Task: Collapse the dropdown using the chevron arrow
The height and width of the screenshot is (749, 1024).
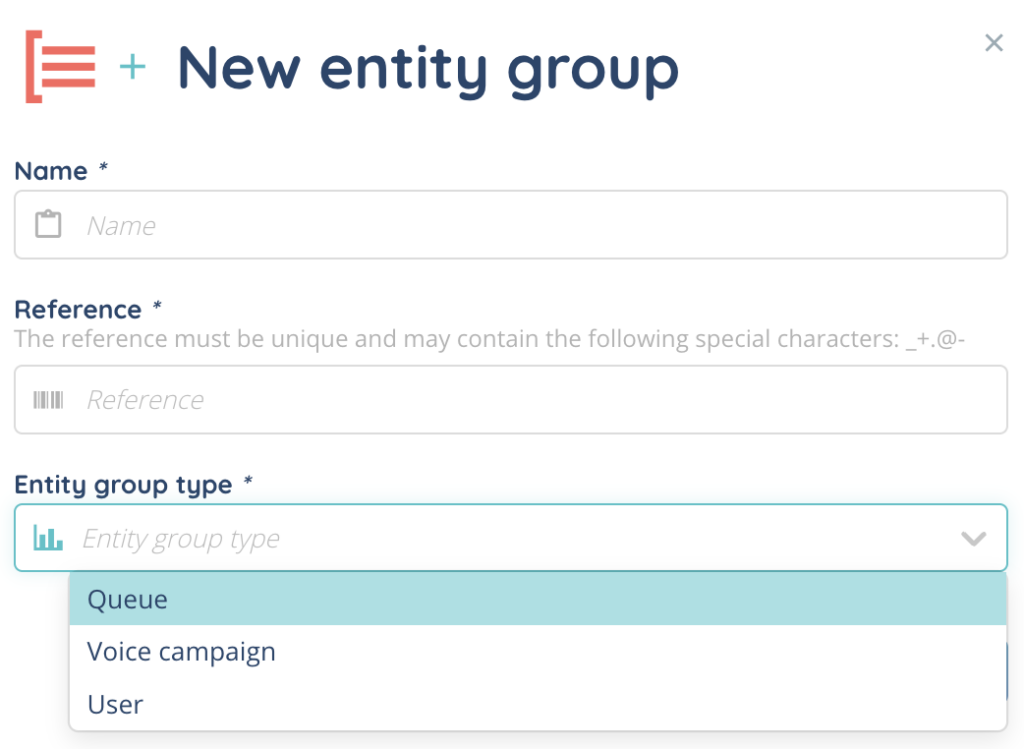Action: [973, 539]
